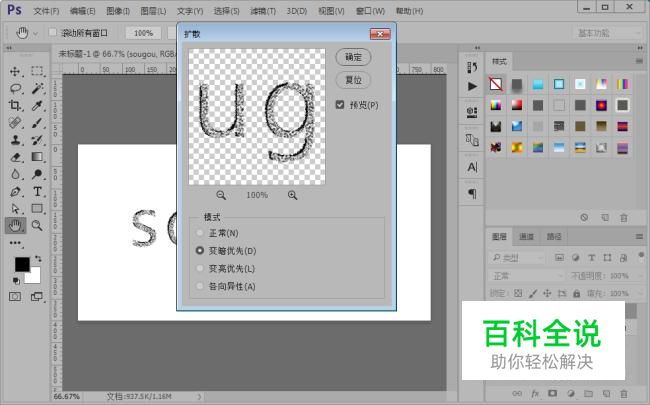Click the 66.67% zoom field in status bar

point(66,397)
